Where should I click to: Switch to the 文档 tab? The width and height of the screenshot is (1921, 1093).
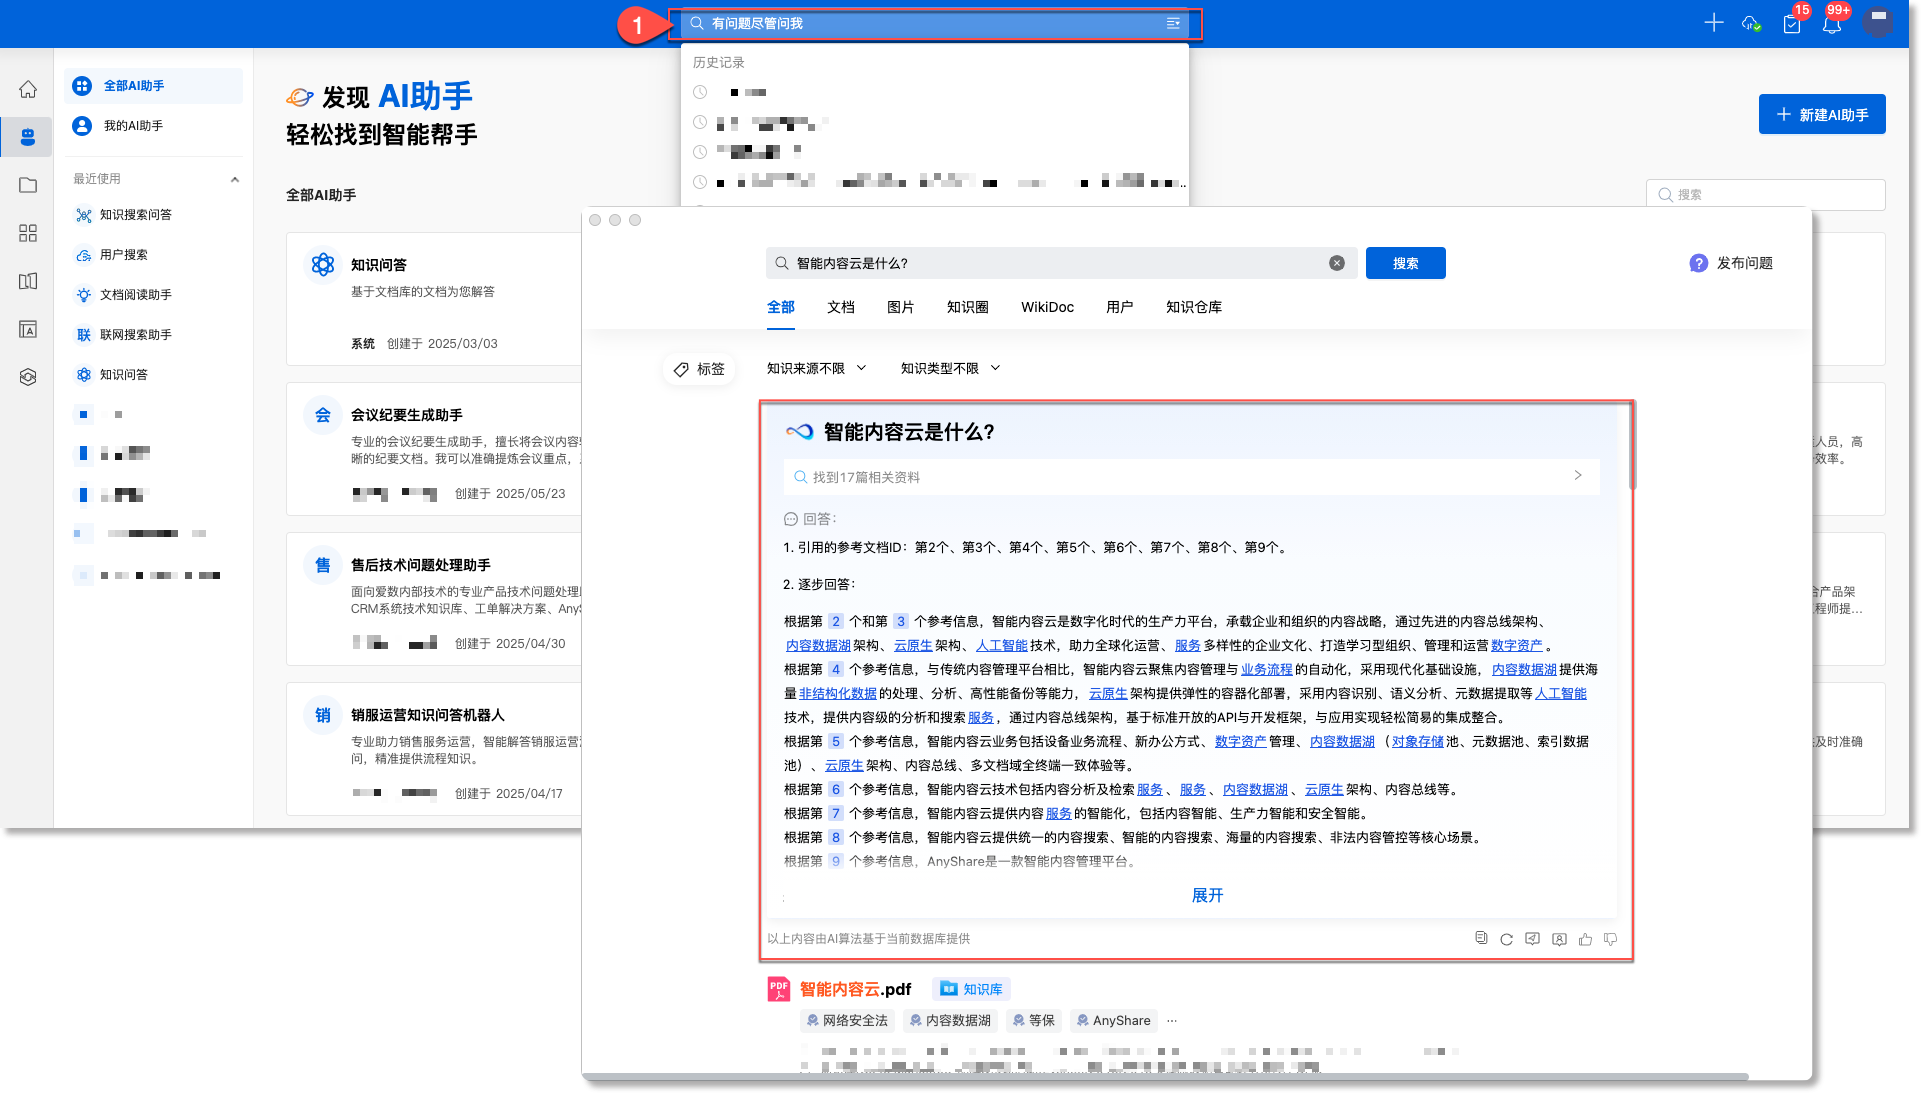point(841,307)
